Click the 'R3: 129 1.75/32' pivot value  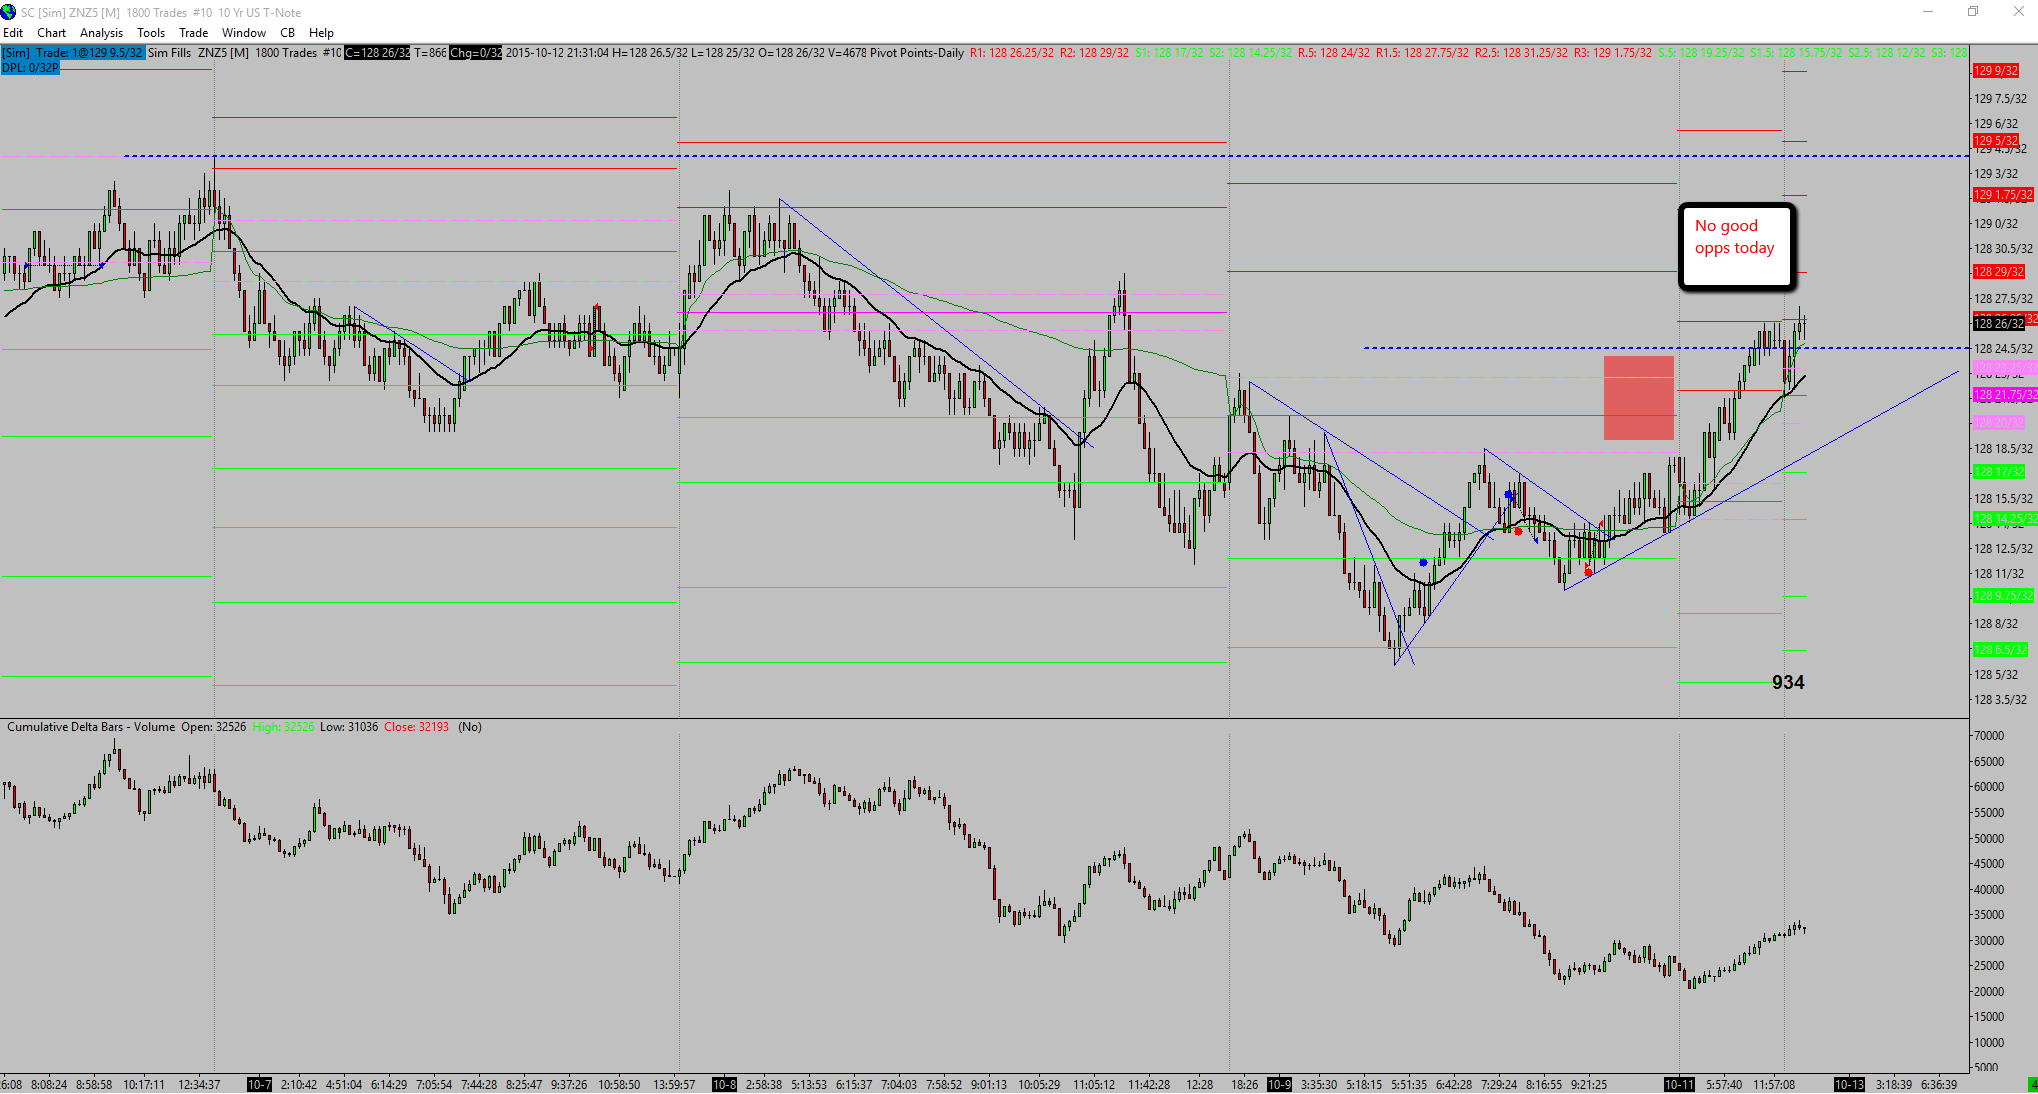click(1613, 53)
